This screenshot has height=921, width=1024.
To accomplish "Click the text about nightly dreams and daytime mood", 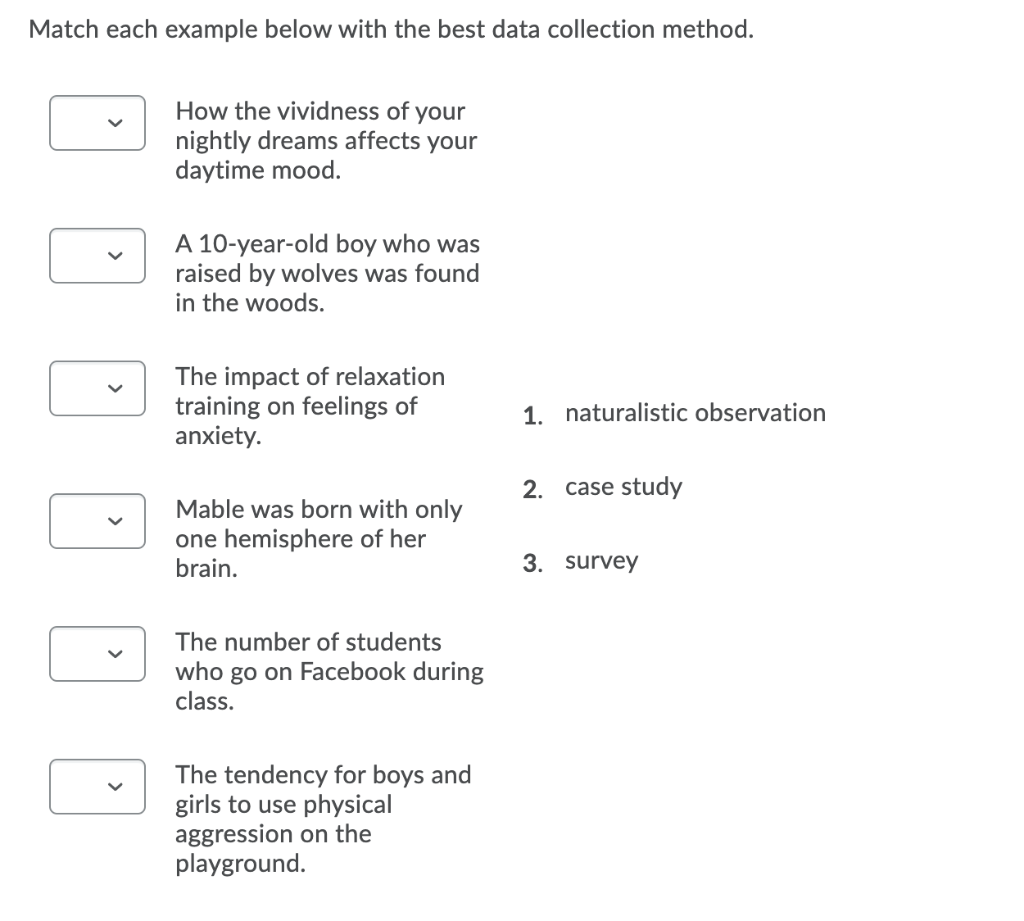I will (326, 140).
